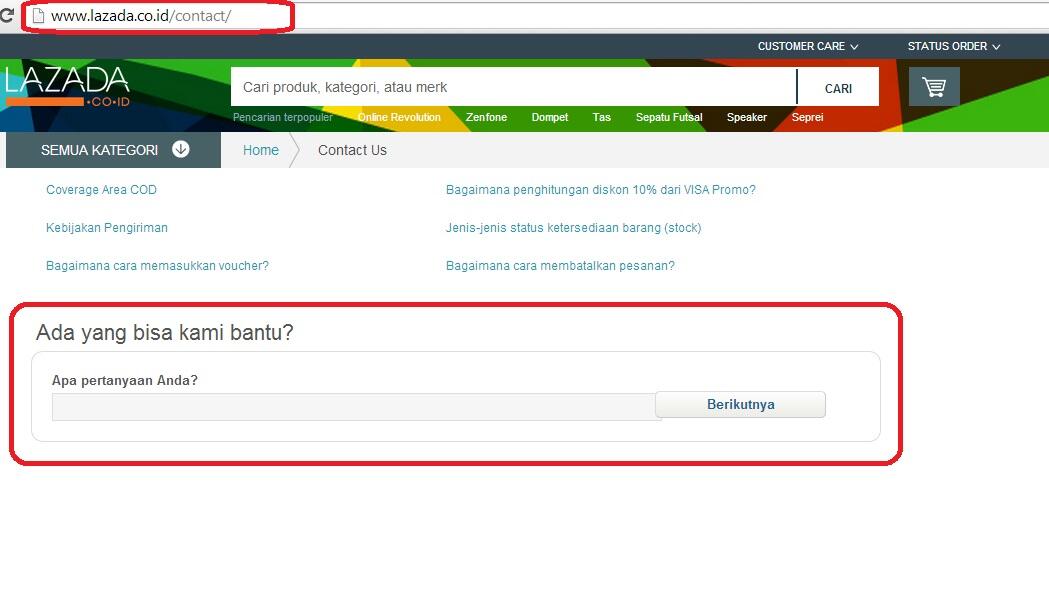1049x589 pixels.
Task: Select the Dompet popular search
Action: 549,117
